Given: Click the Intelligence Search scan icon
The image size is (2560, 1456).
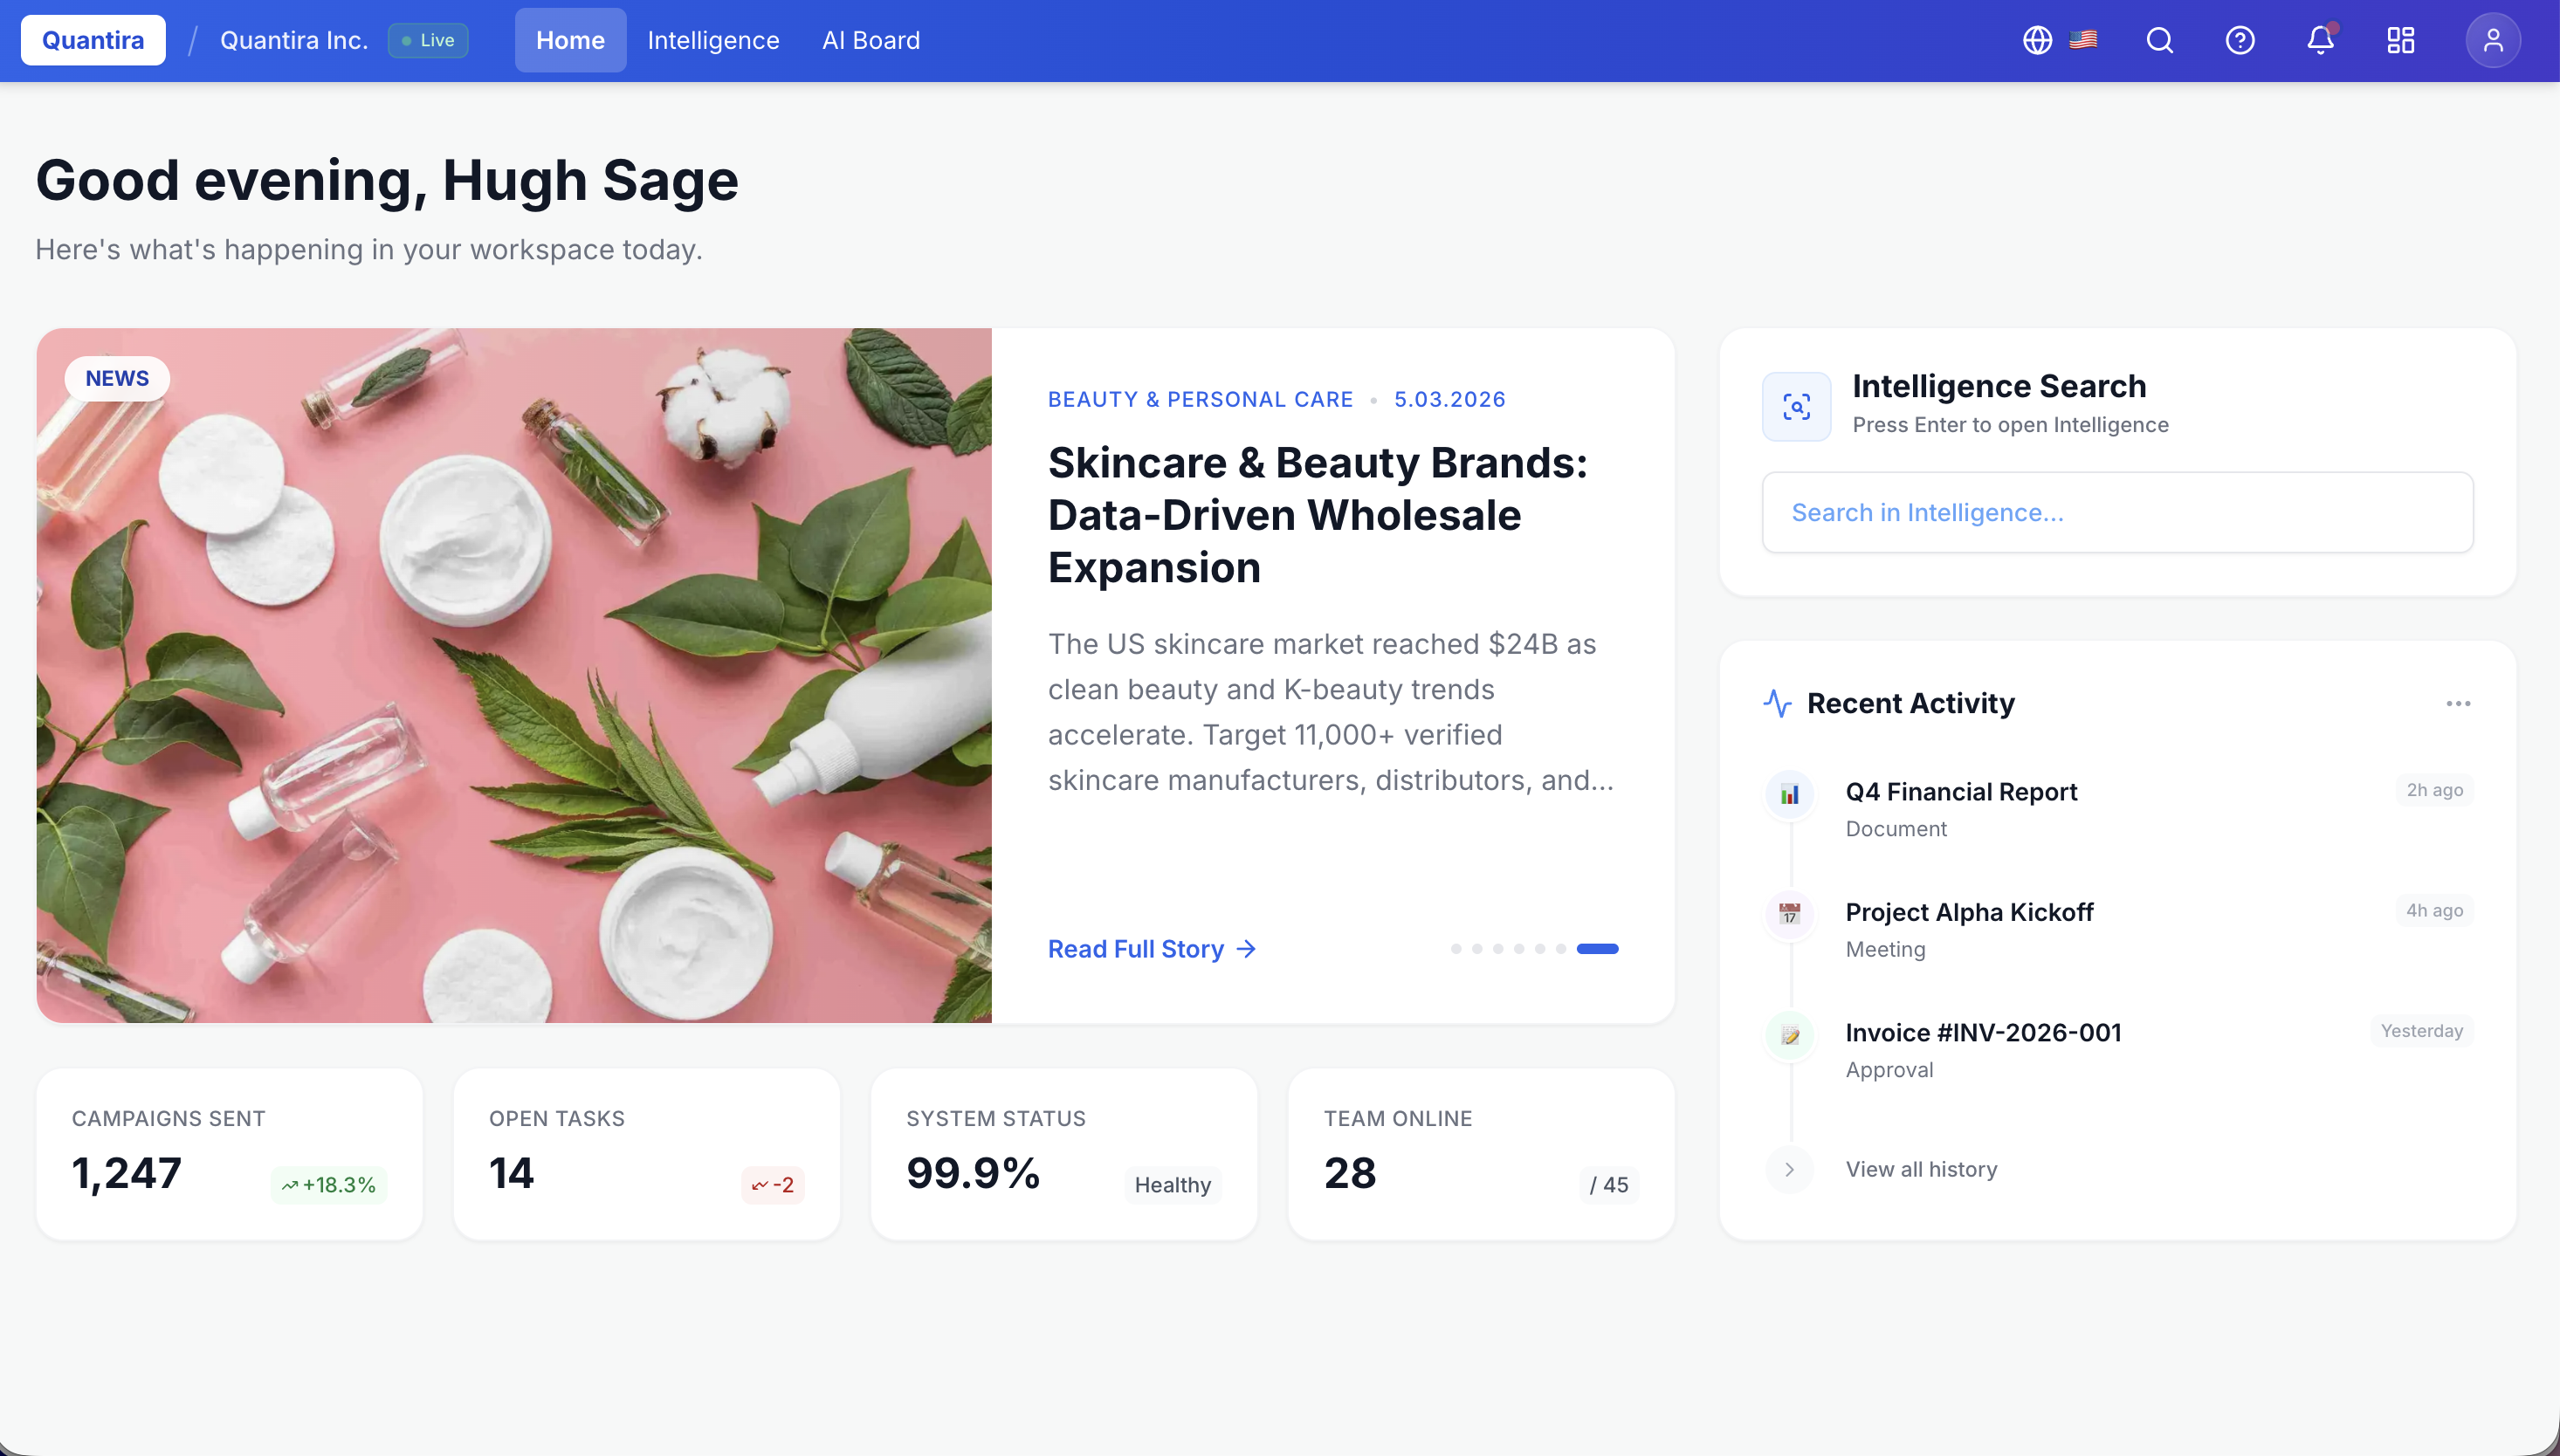Looking at the screenshot, I should pyautogui.click(x=1796, y=406).
